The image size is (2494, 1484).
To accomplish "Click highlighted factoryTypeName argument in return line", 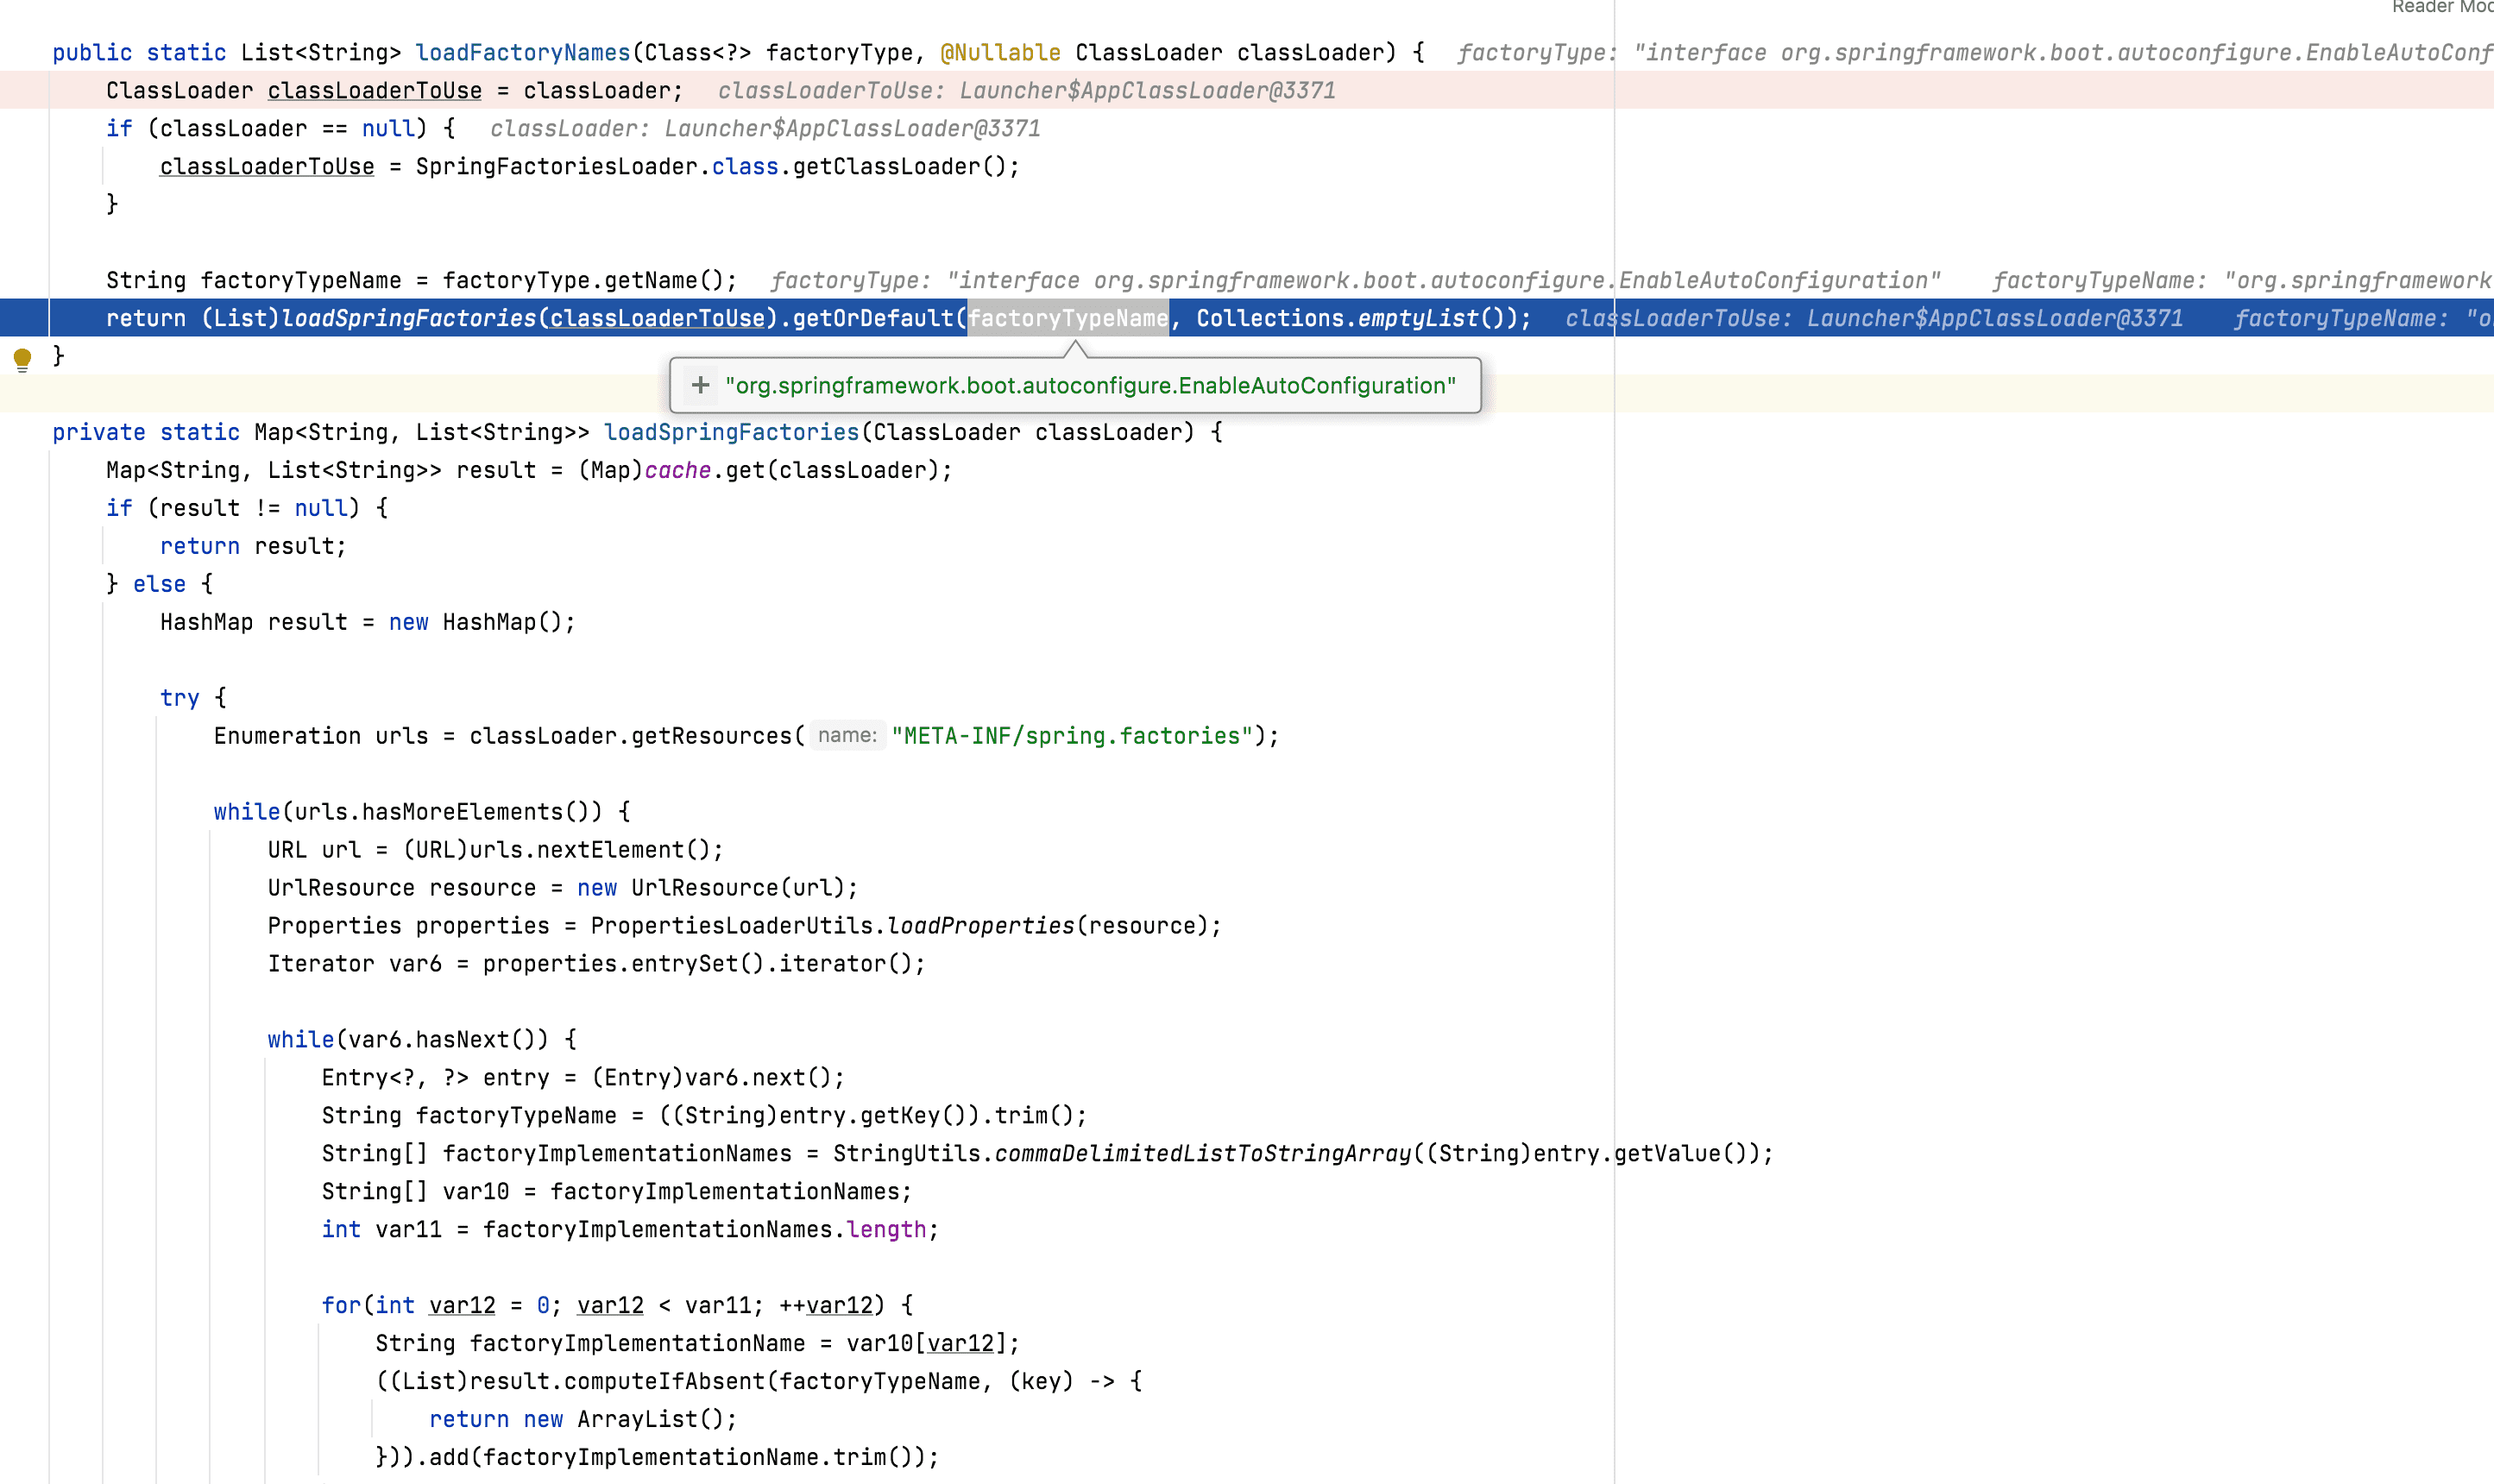I will [x=1068, y=318].
